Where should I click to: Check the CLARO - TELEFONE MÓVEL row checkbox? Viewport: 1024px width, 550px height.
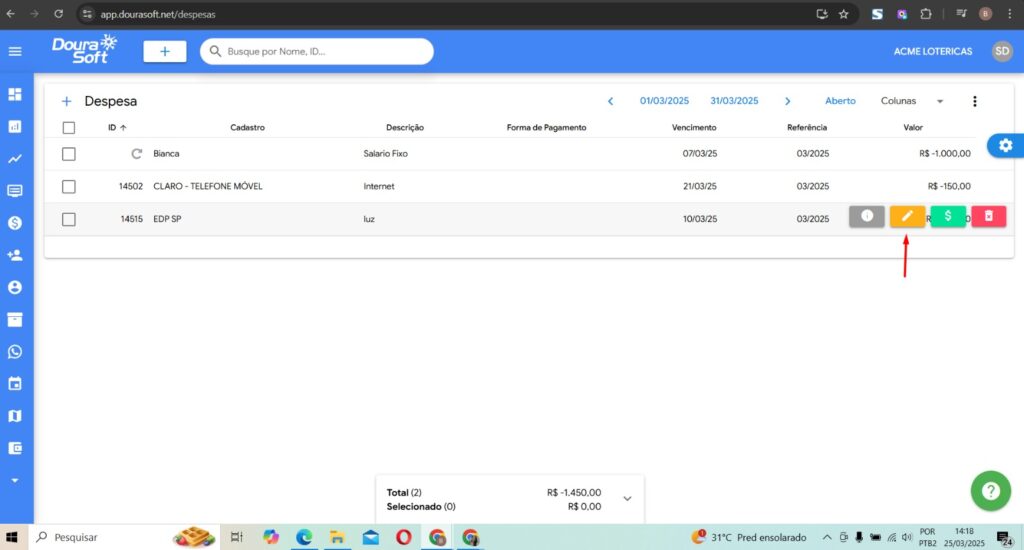pyautogui.click(x=69, y=186)
